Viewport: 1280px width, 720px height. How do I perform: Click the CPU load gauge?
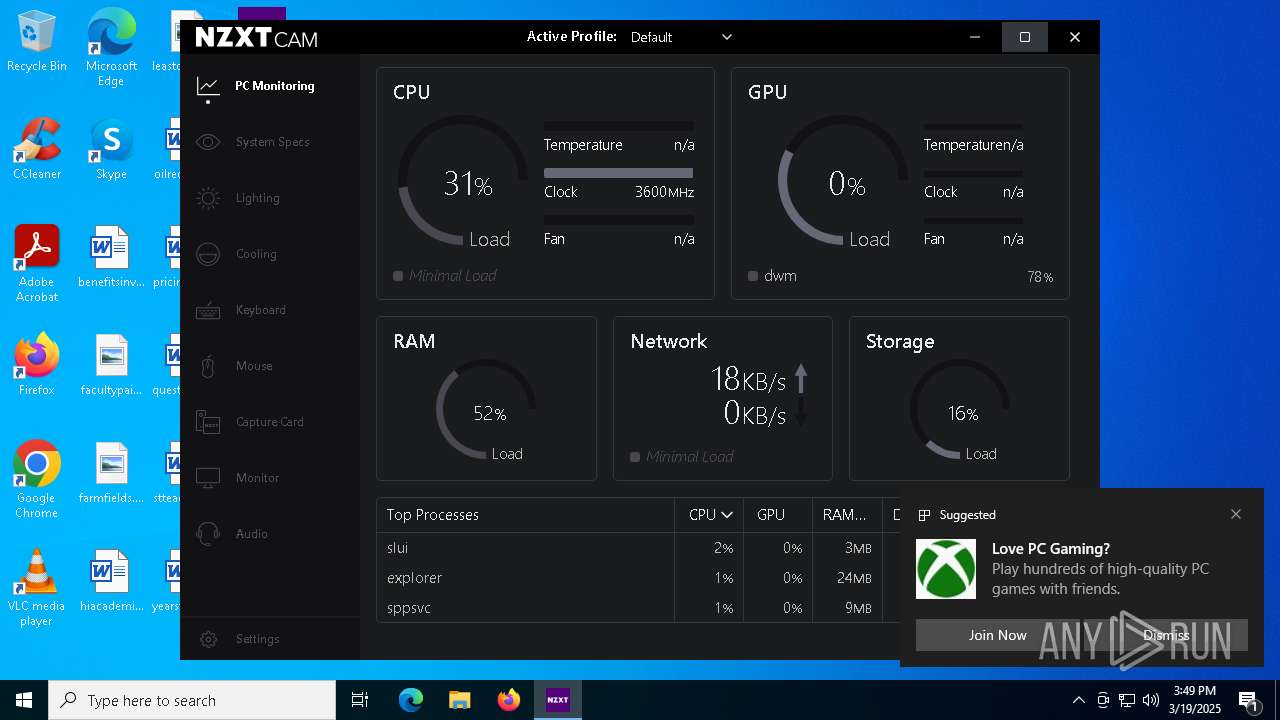point(463,180)
